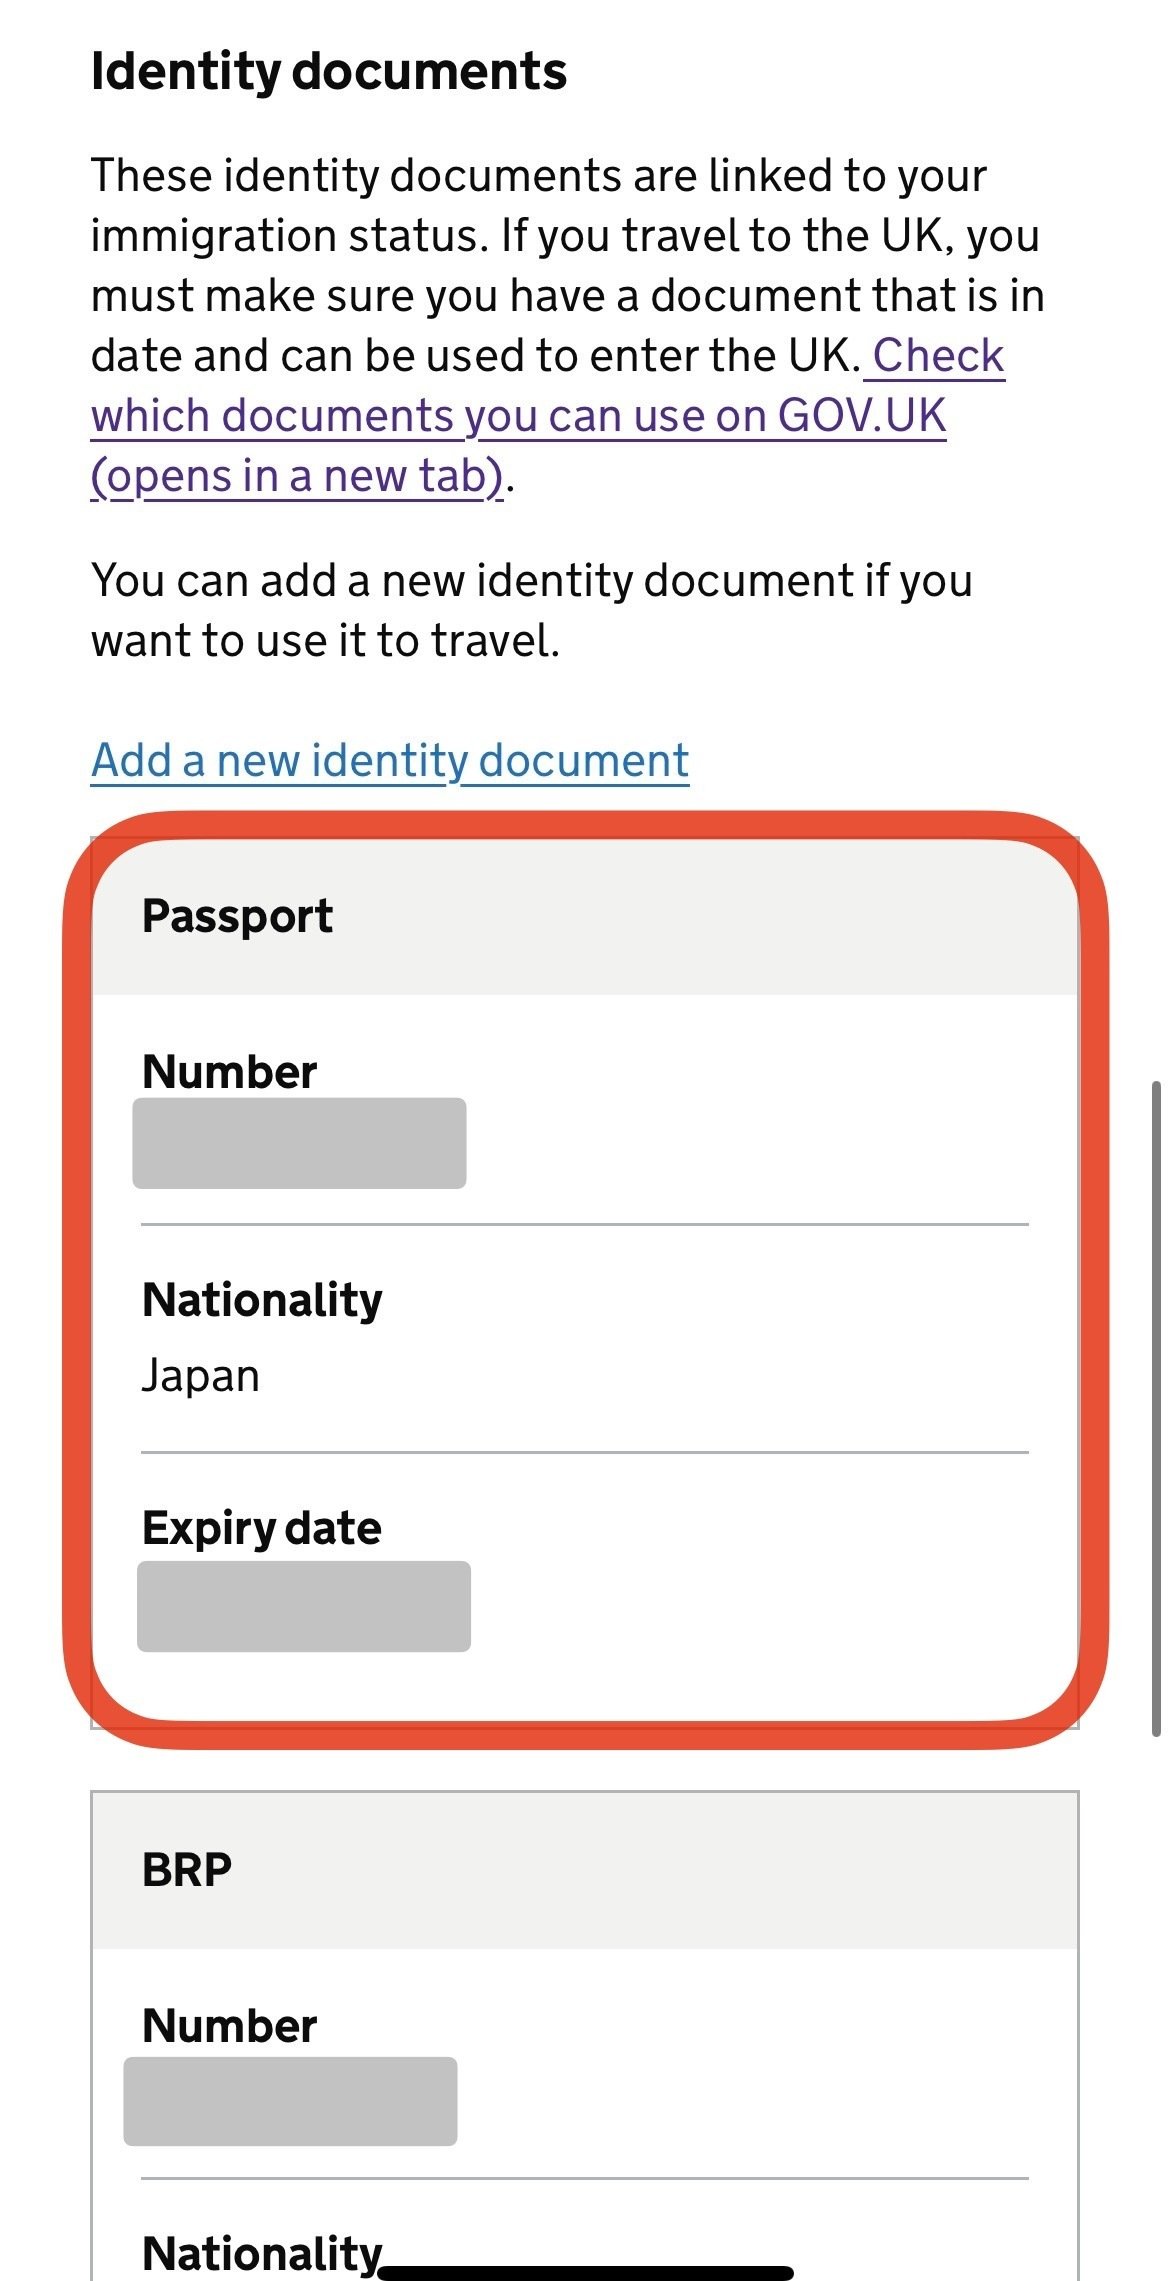The width and height of the screenshot is (1169, 2281).
Task: Click the redacted expiry date value
Action: (x=304, y=1606)
